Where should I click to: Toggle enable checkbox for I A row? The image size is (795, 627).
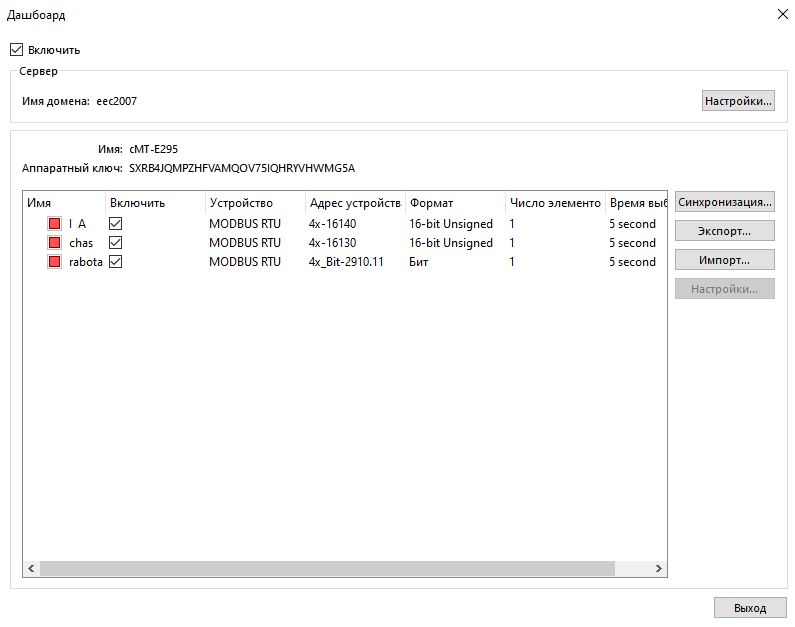(115, 224)
